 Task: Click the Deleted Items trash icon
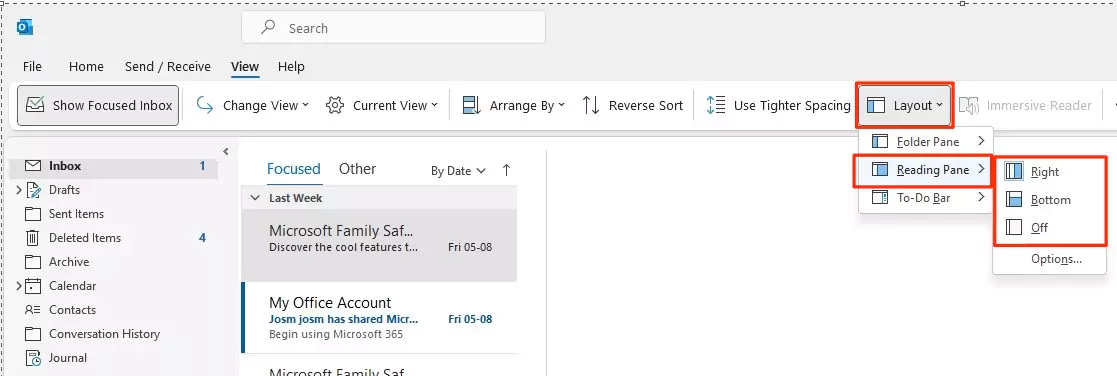pos(33,238)
